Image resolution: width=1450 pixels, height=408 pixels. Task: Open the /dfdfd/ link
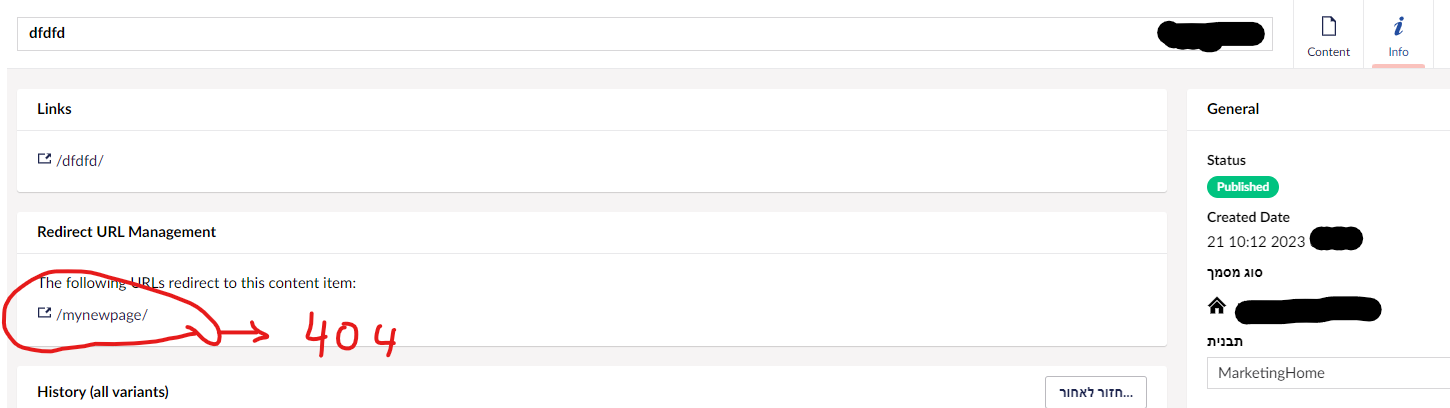(x=81, y=160)
